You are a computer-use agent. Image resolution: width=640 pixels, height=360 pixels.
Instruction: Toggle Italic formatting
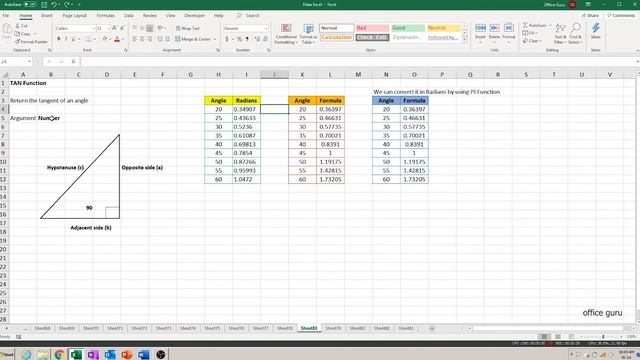pyautogui.click(x=66, y=39)
